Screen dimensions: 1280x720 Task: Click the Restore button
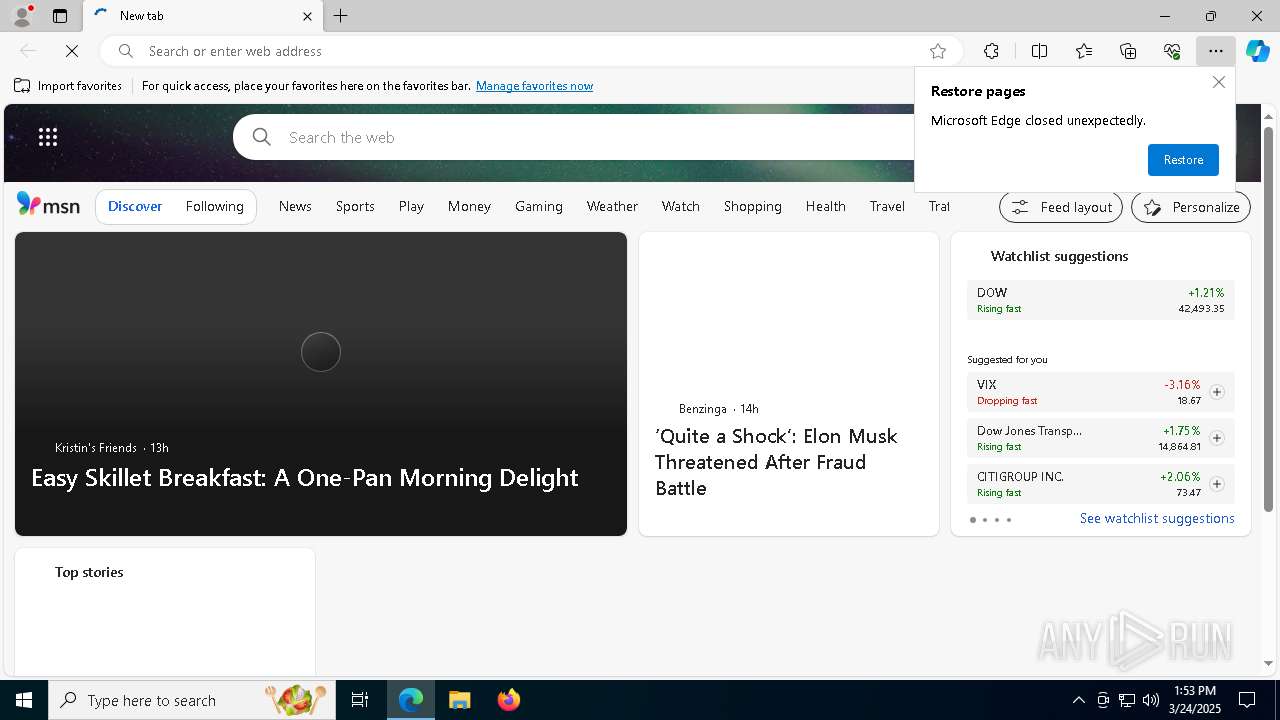pos(1183,160)
